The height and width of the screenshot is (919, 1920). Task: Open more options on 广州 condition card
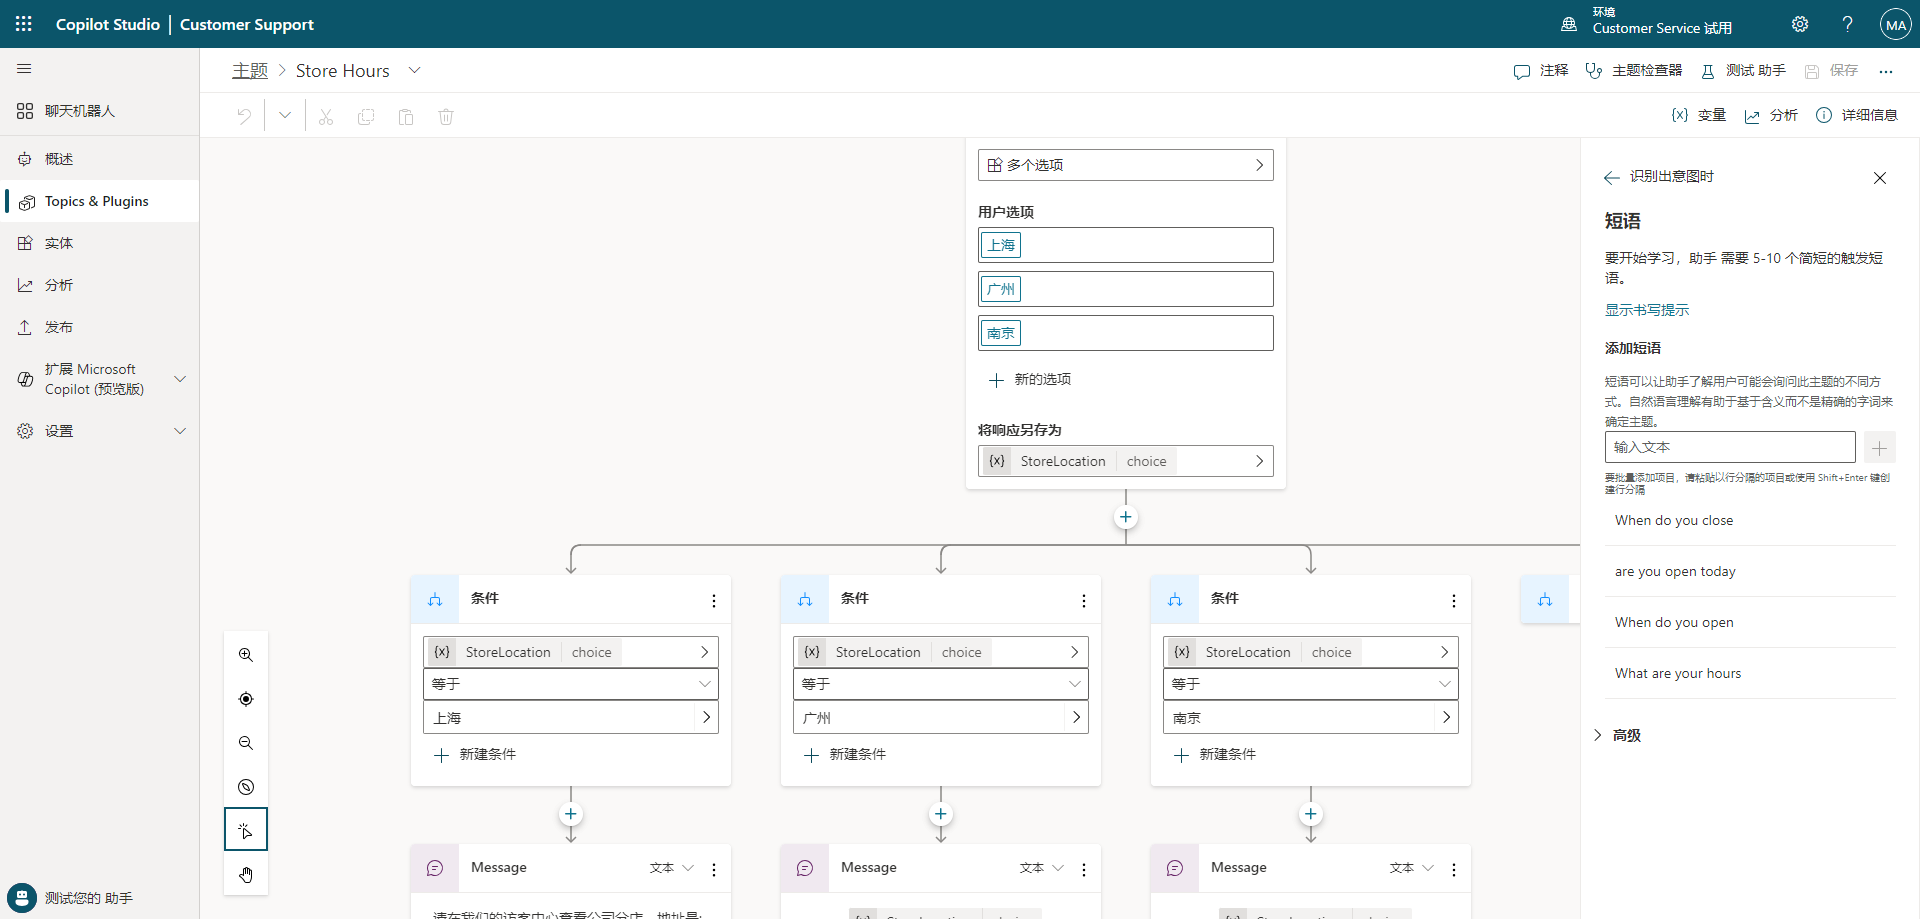[1084, 600]
